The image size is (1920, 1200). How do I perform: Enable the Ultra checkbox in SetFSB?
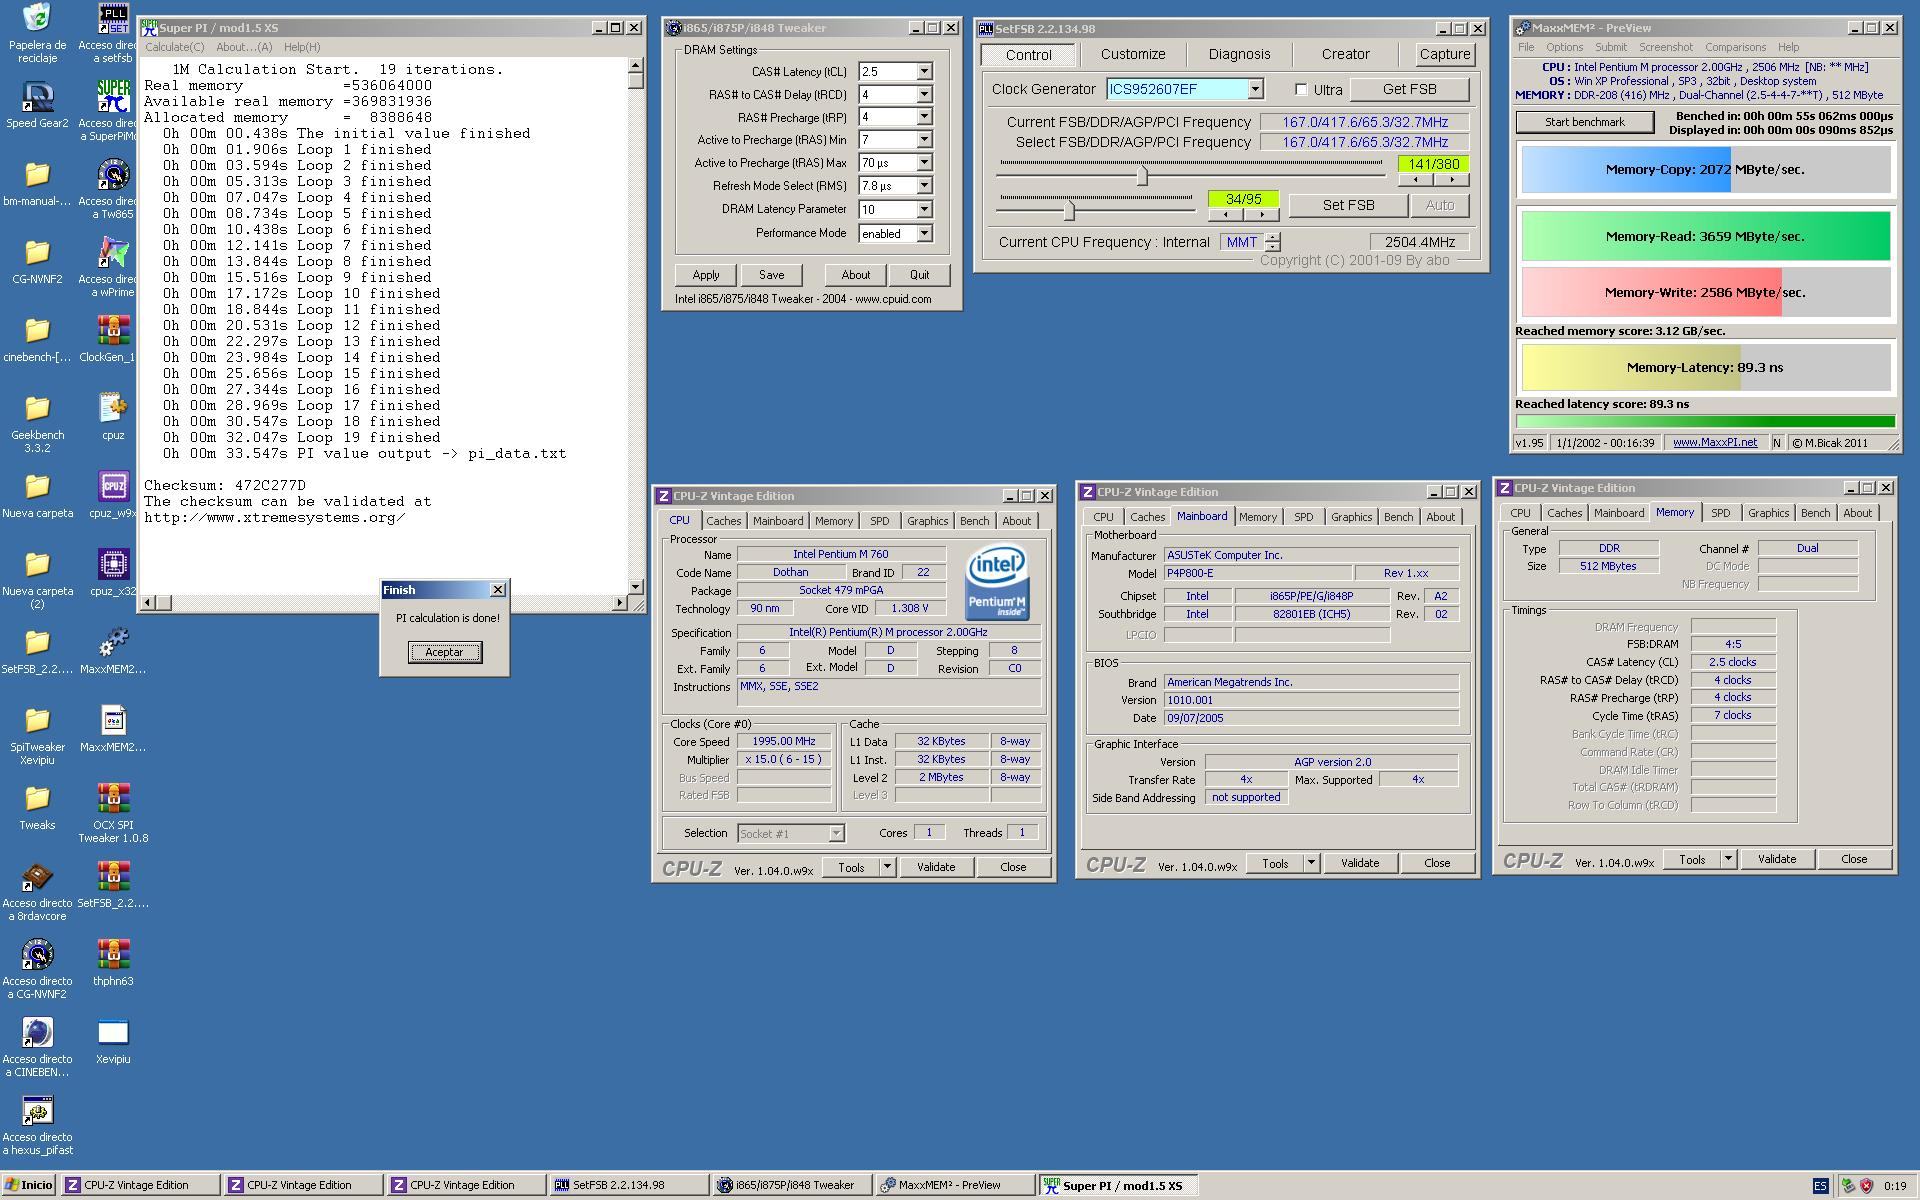pos(1301,90)
